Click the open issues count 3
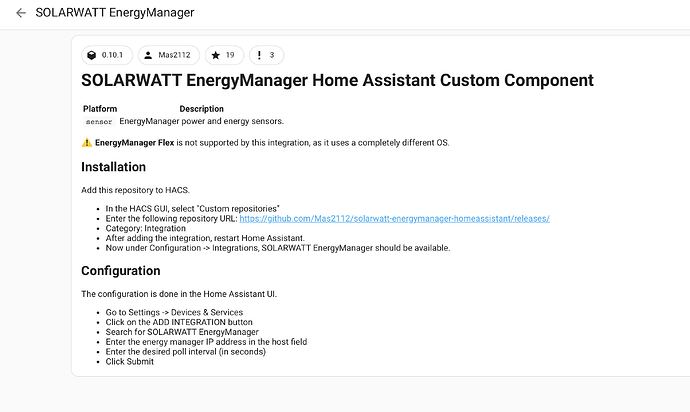 pos(271,55)
